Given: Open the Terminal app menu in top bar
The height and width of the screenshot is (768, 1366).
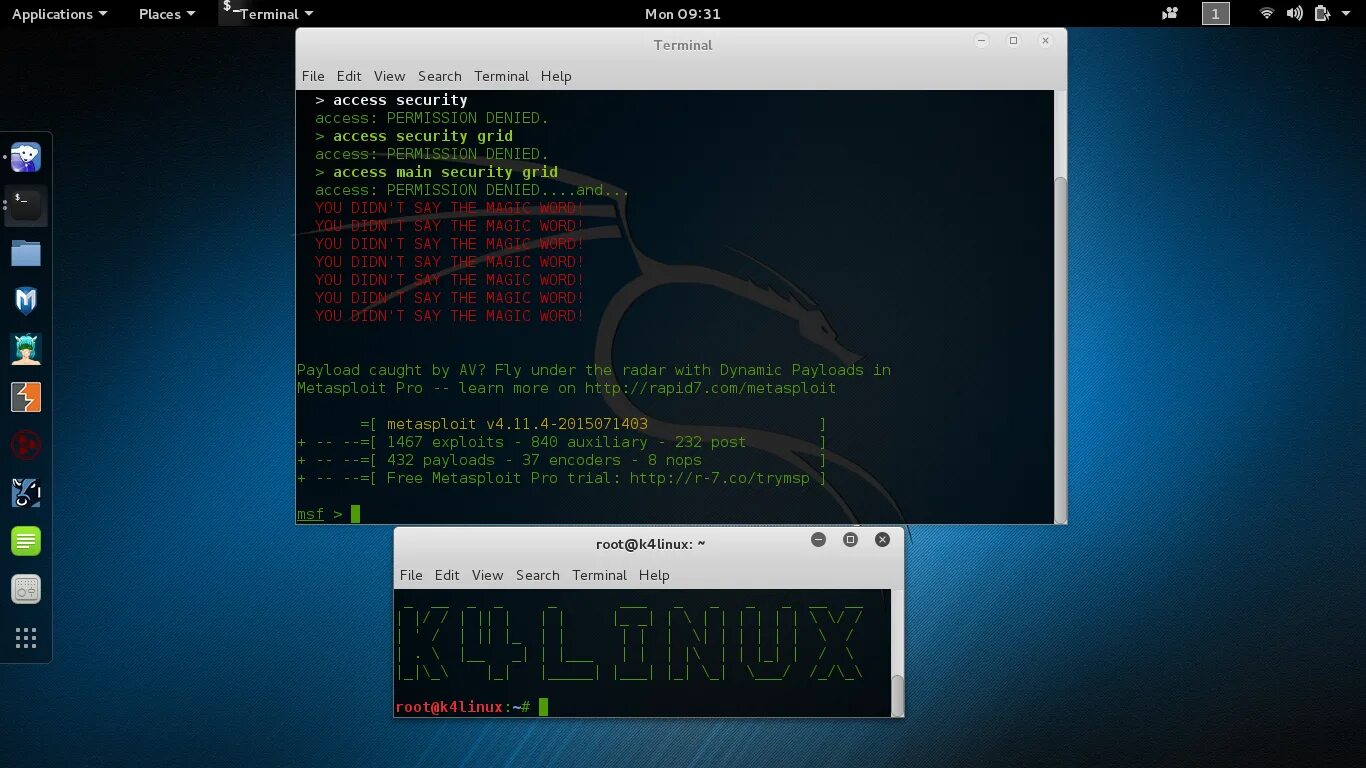Looking at the screenshot, I should (268, 14).
